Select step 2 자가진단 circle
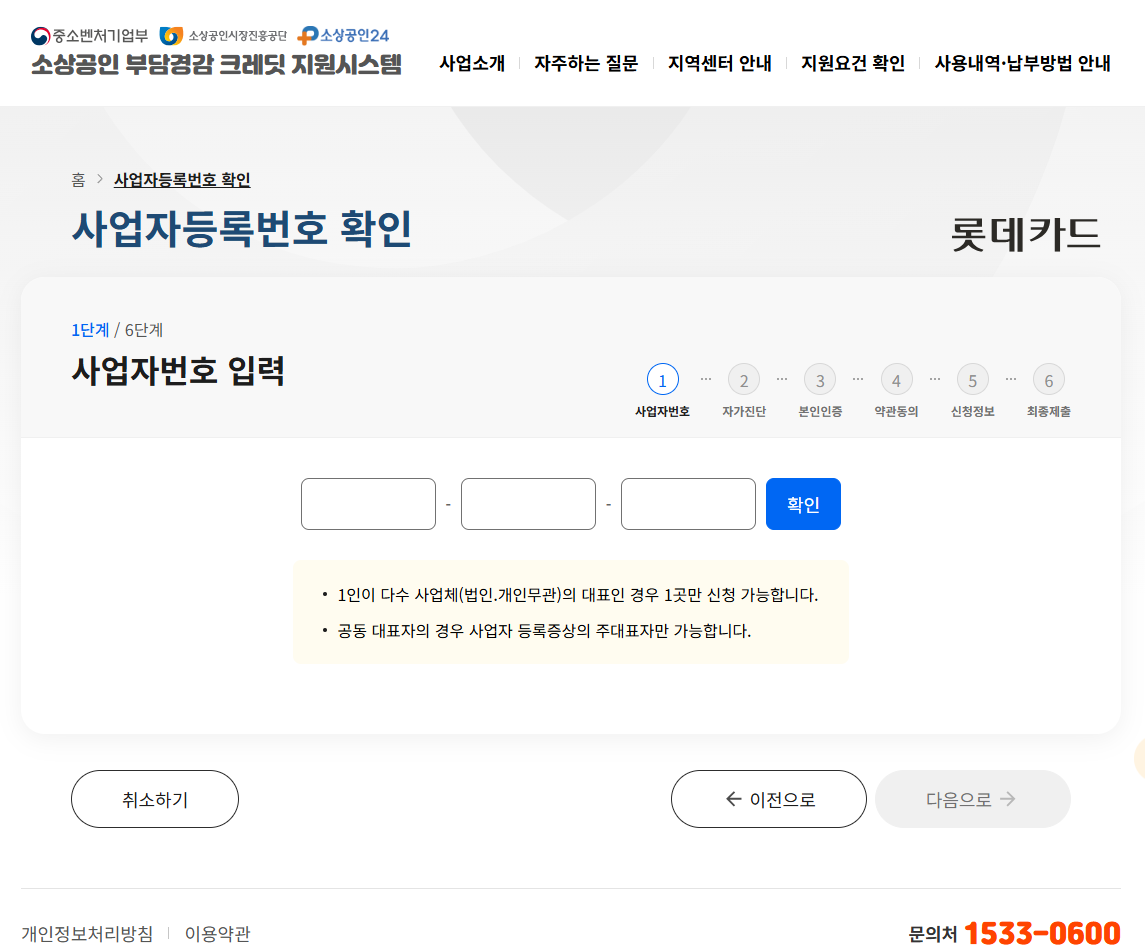The width and height of the screenshot is (1145, 950). coord(744,380)
